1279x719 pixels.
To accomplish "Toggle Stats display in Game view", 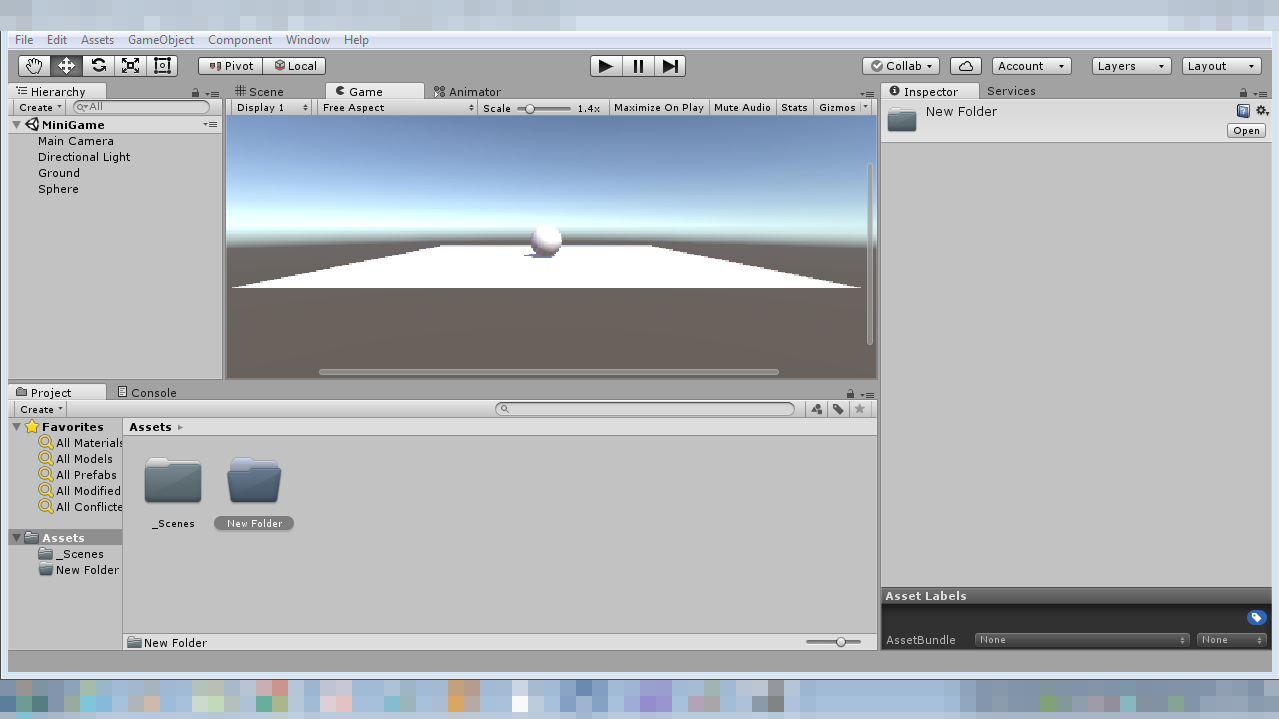I will point(793,107).
